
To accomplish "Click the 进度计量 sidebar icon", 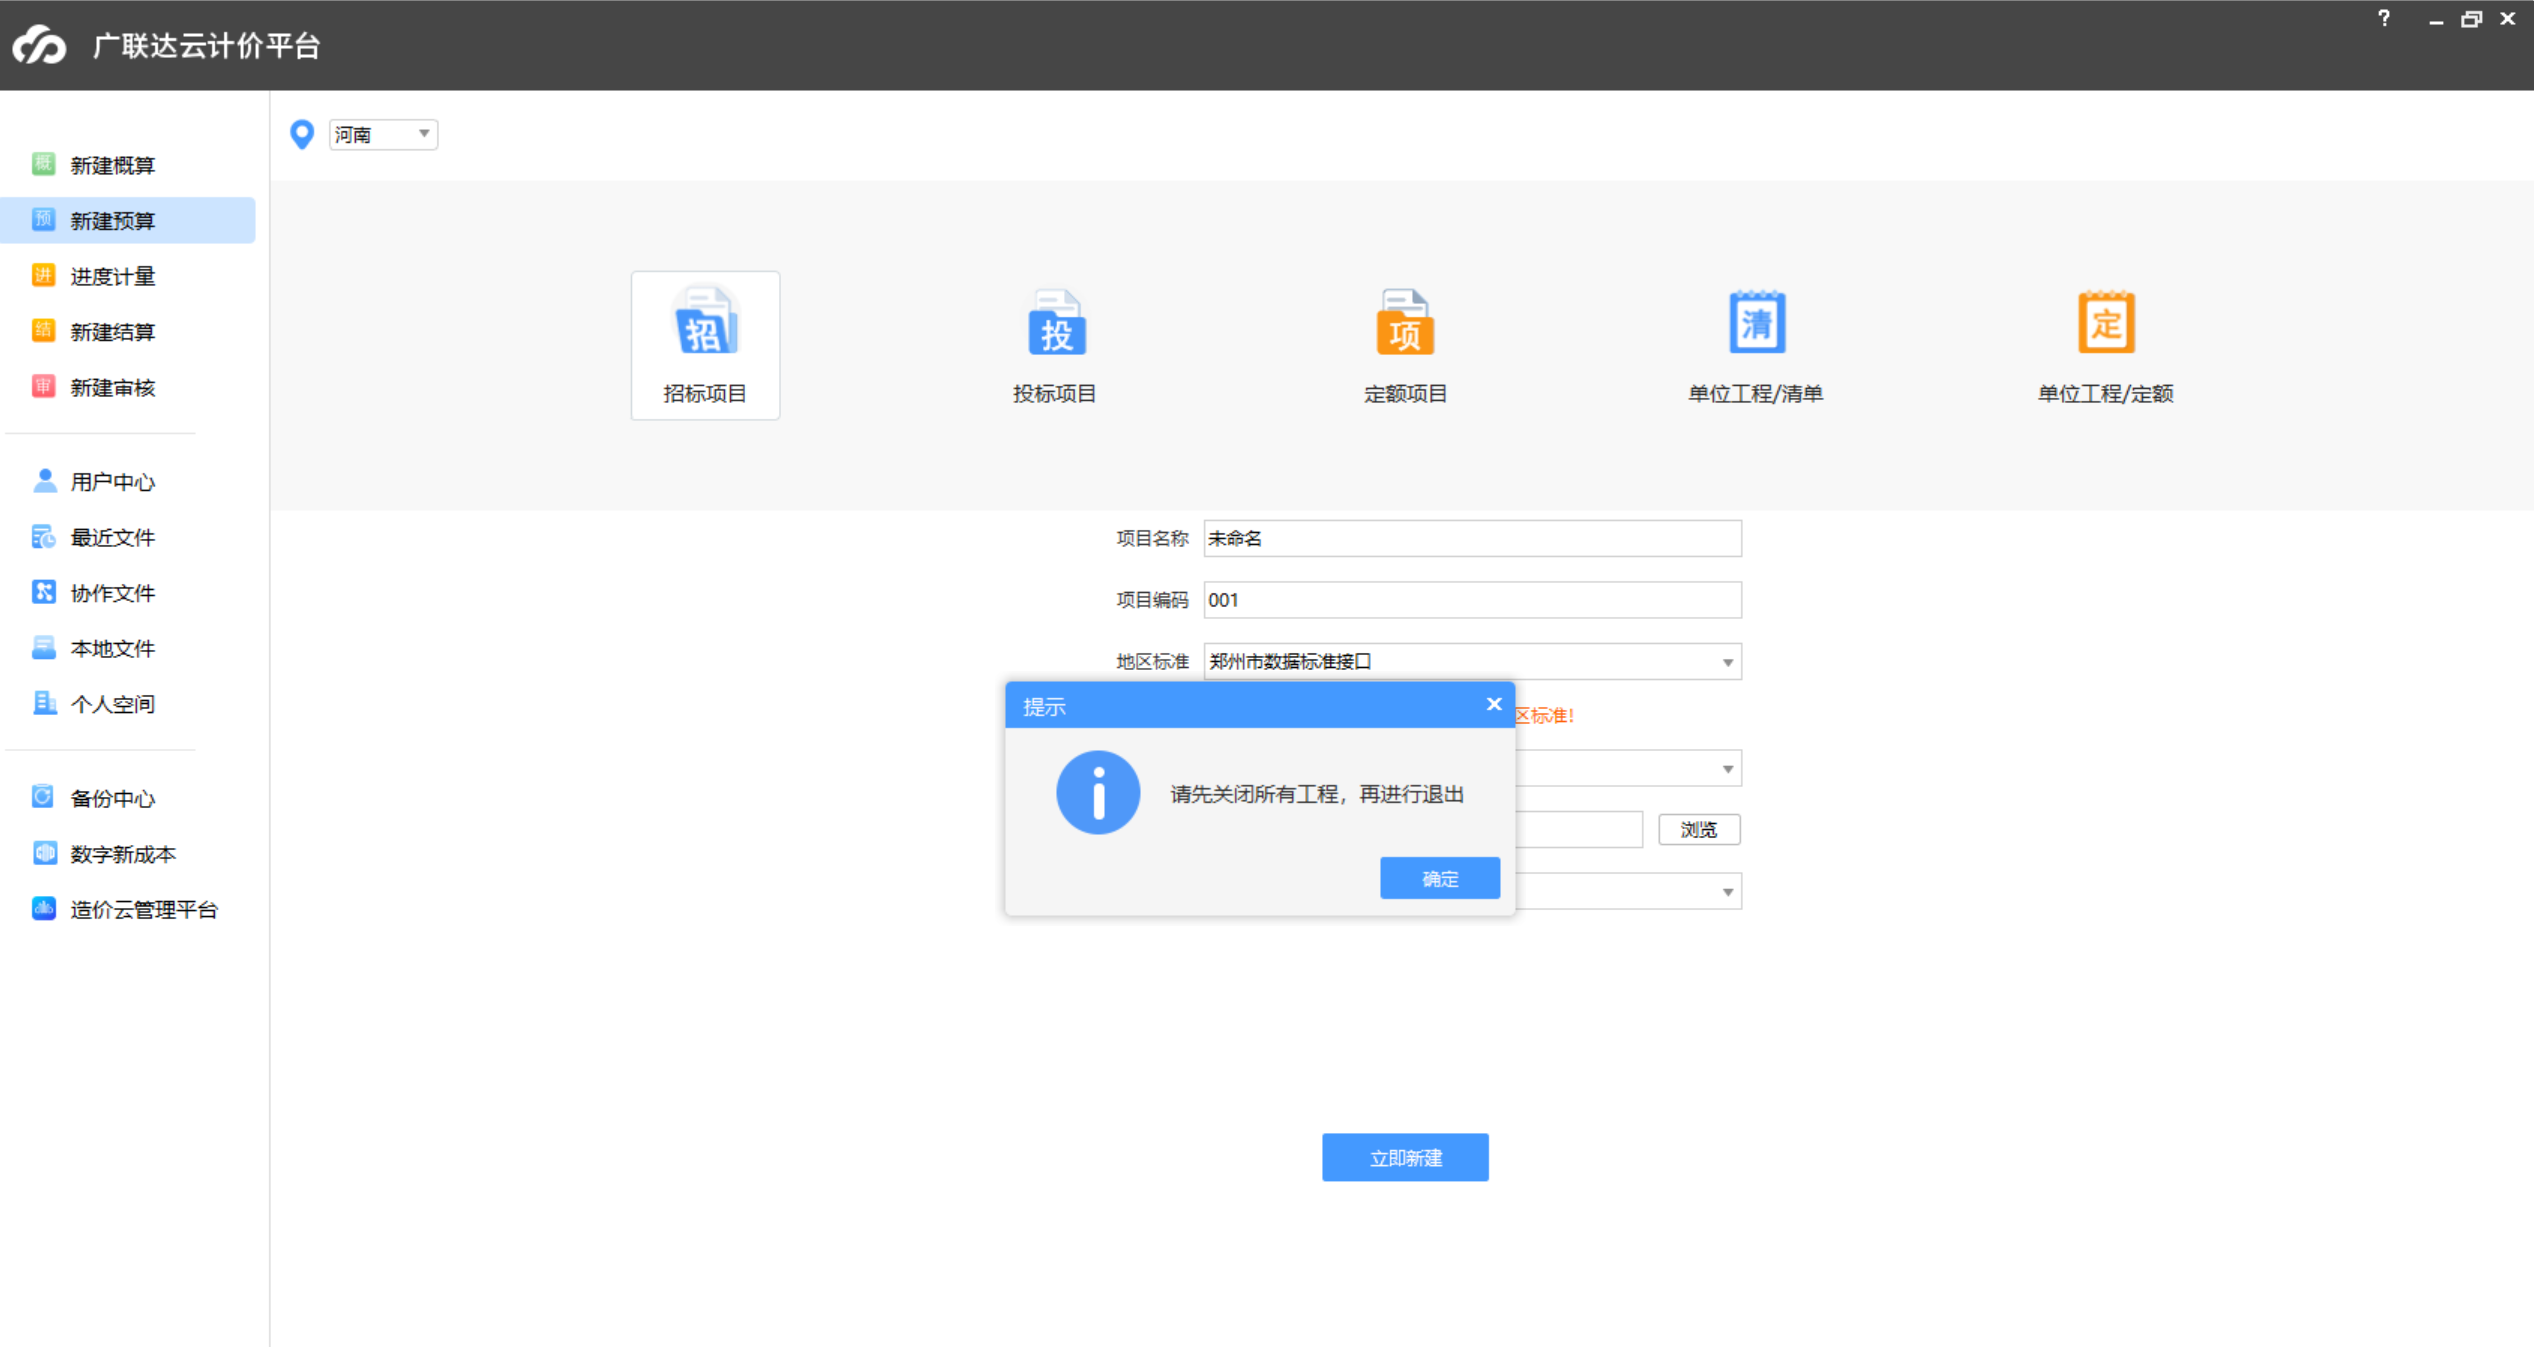I will 43,275.
